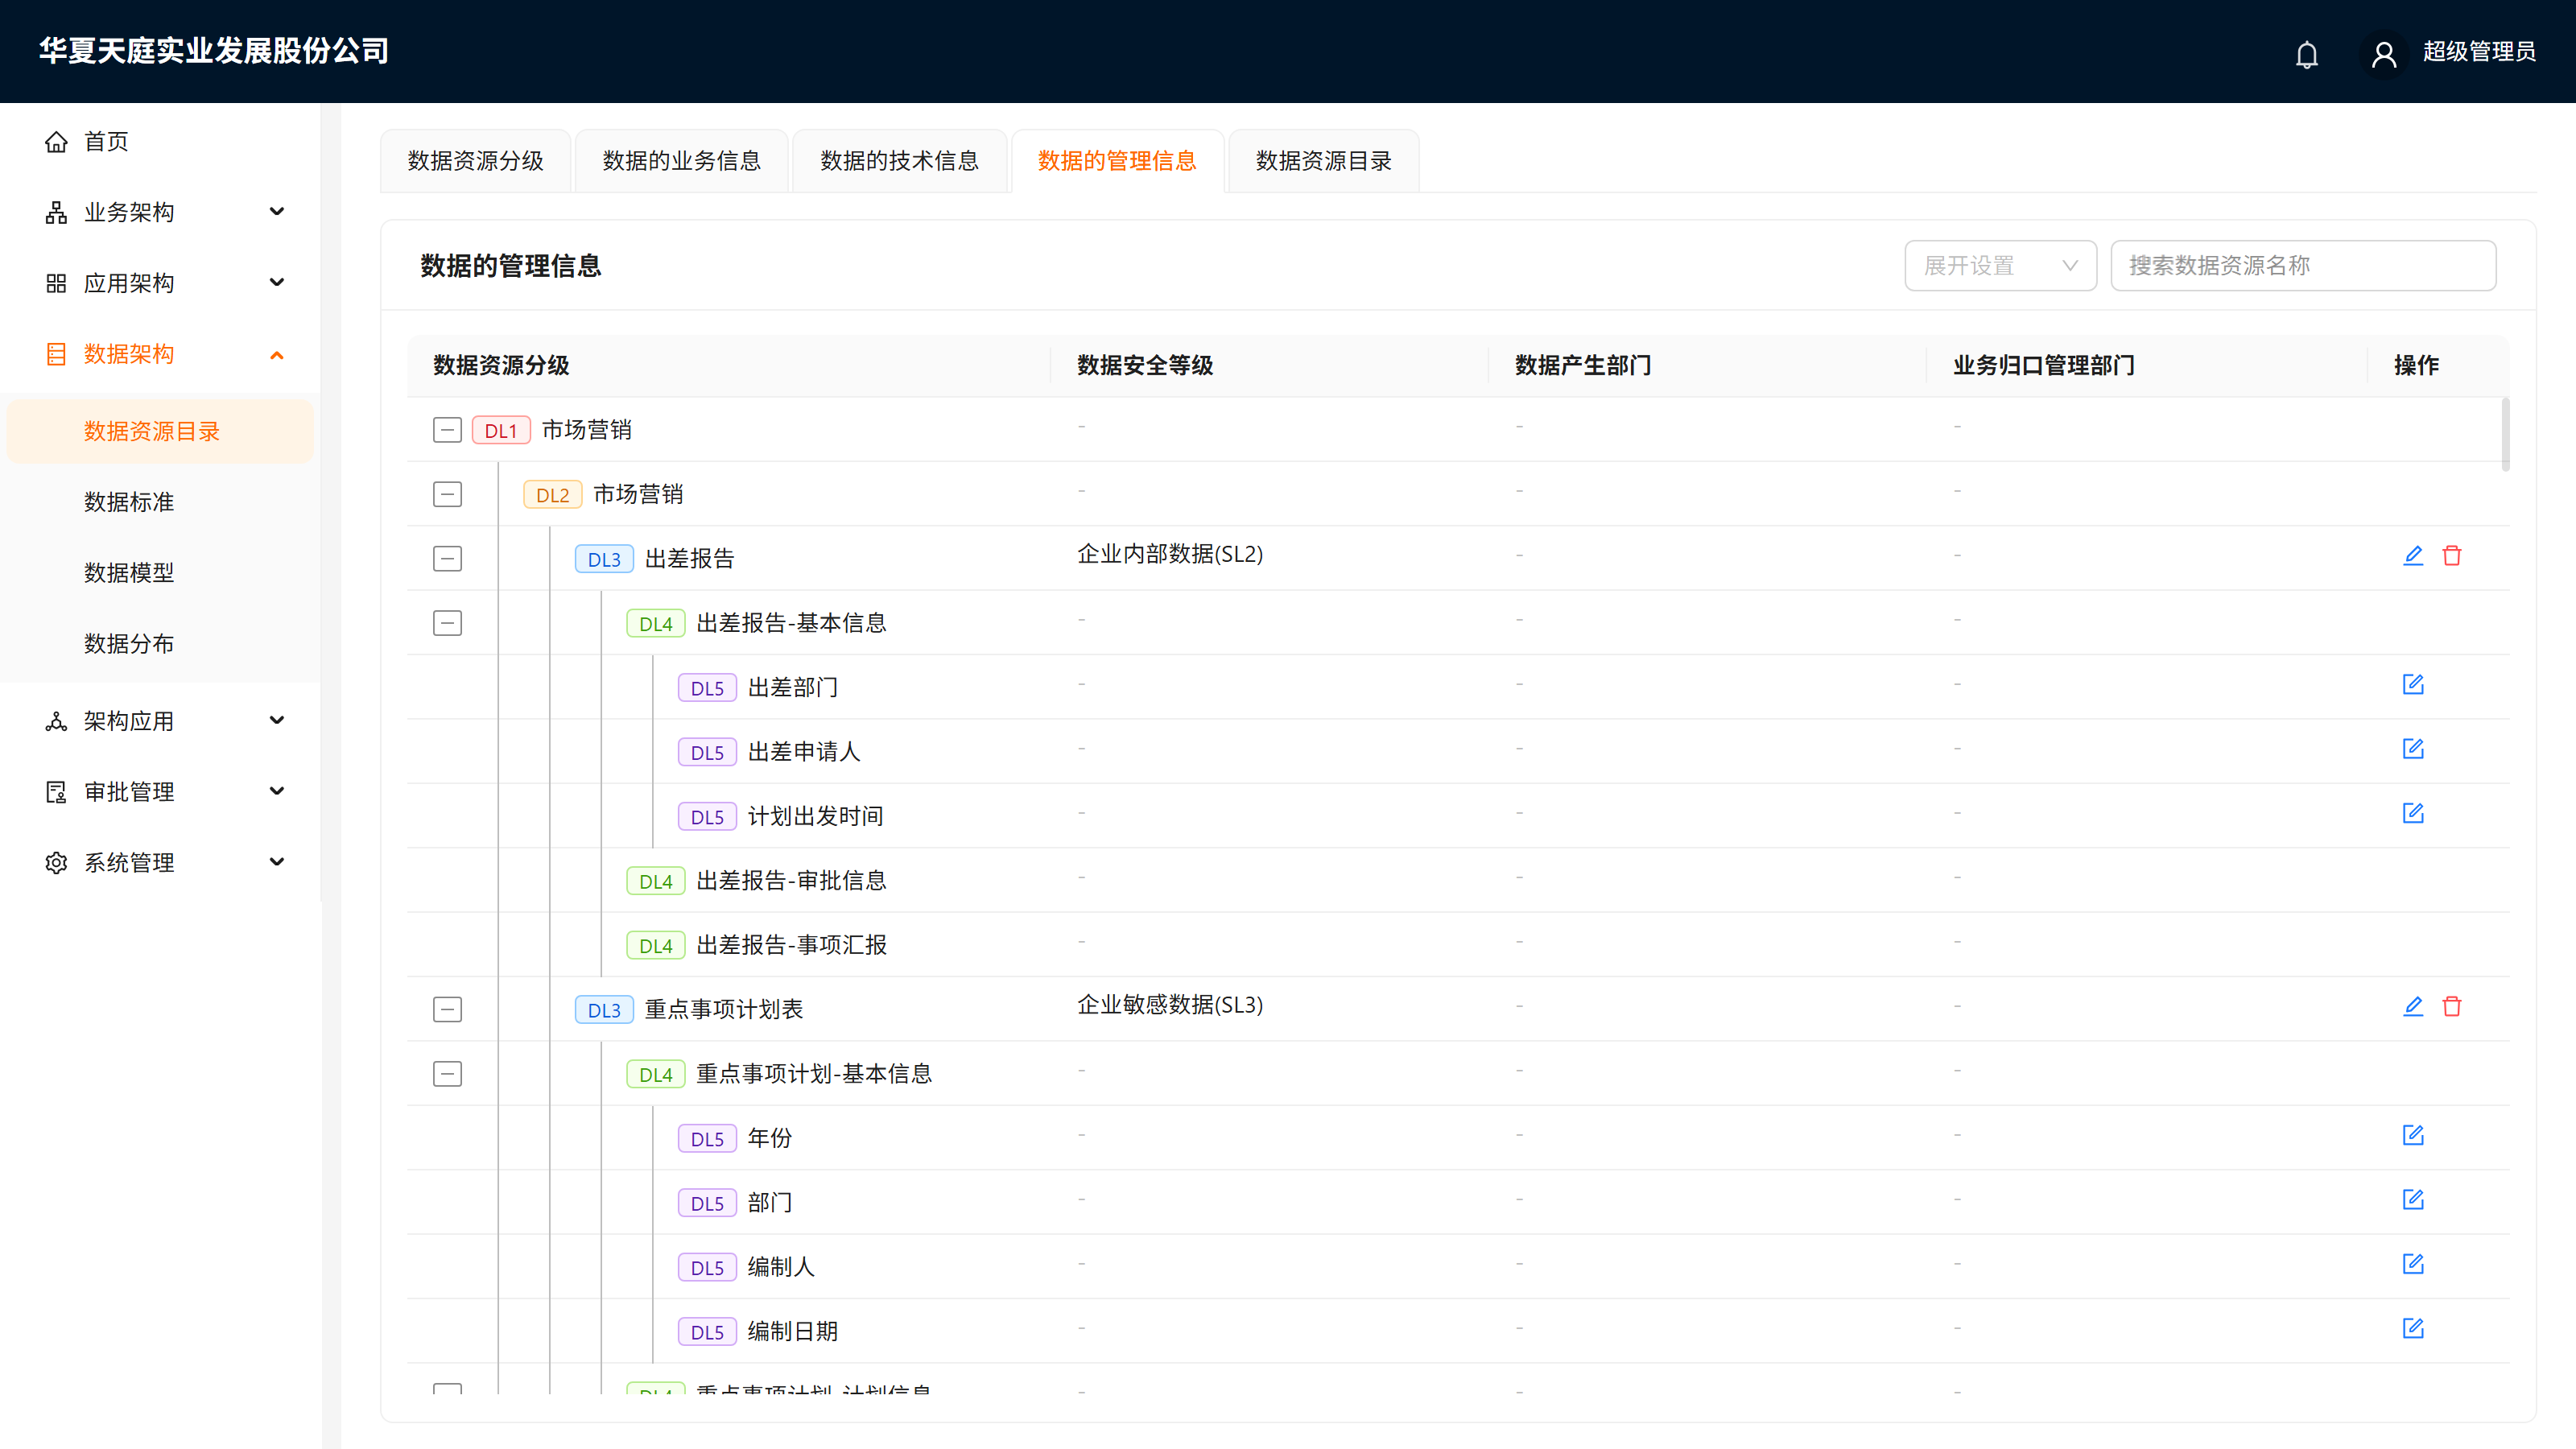Collapse the DL3 出差报告 node

447,559
